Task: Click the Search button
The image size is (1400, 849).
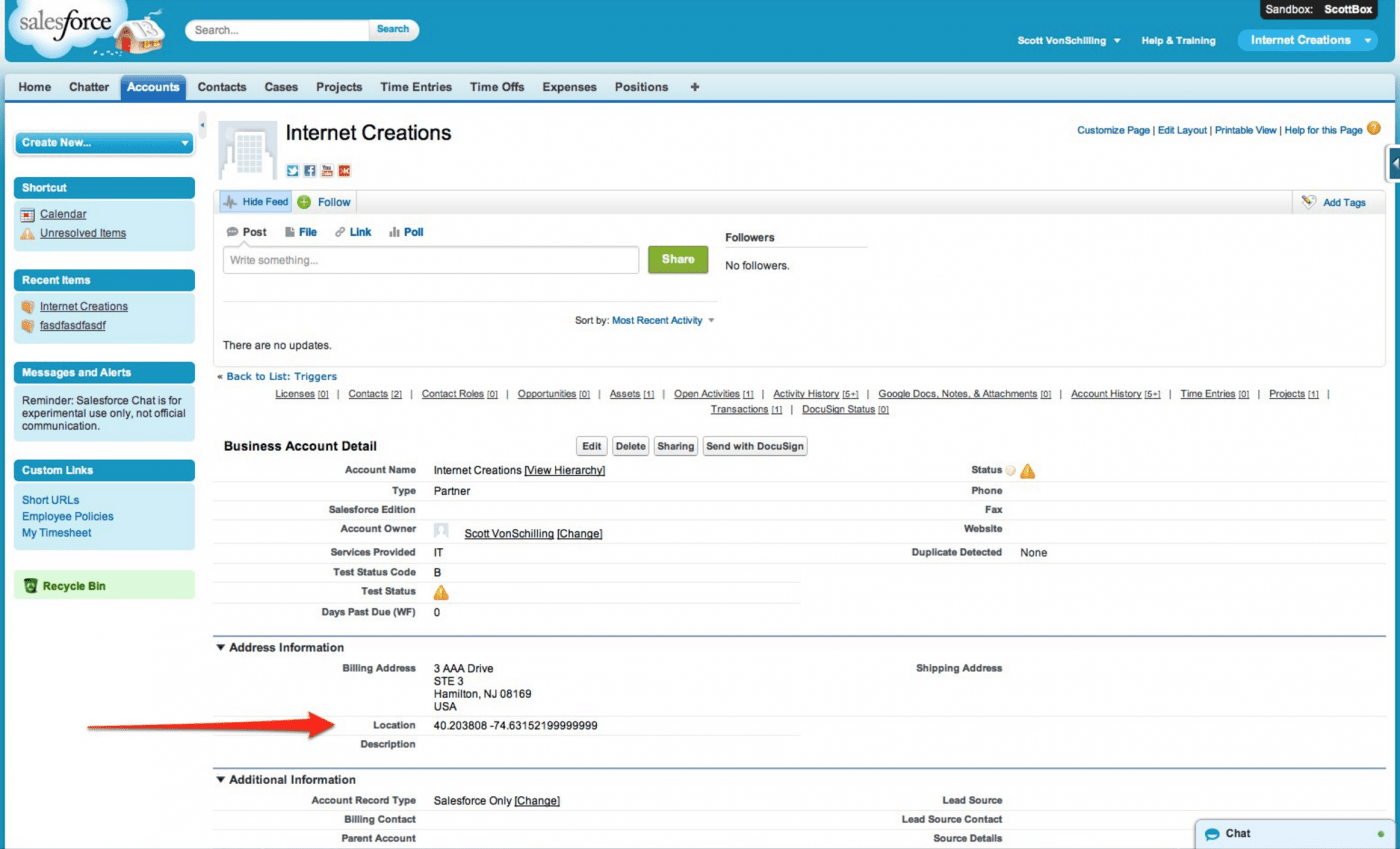Action: [393, 30]
